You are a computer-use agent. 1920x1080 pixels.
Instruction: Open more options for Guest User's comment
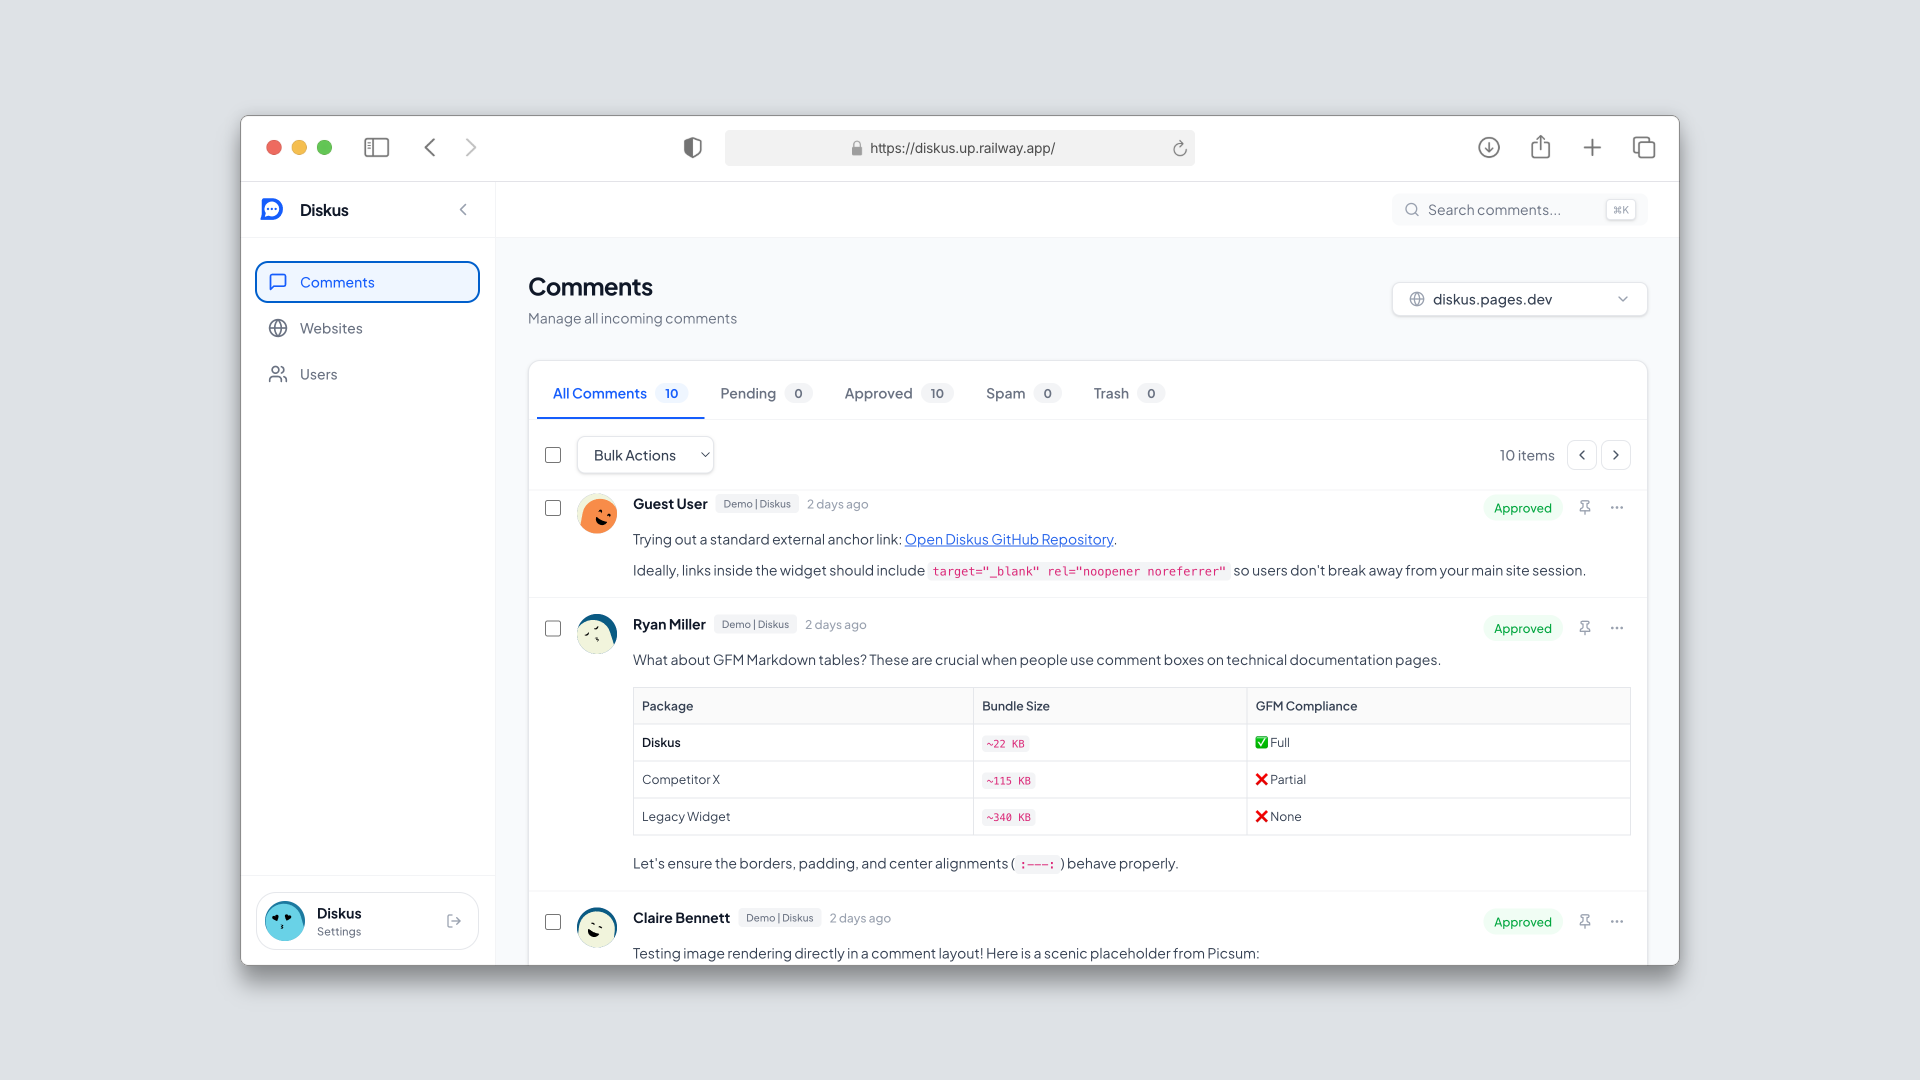click(1617, 508)
